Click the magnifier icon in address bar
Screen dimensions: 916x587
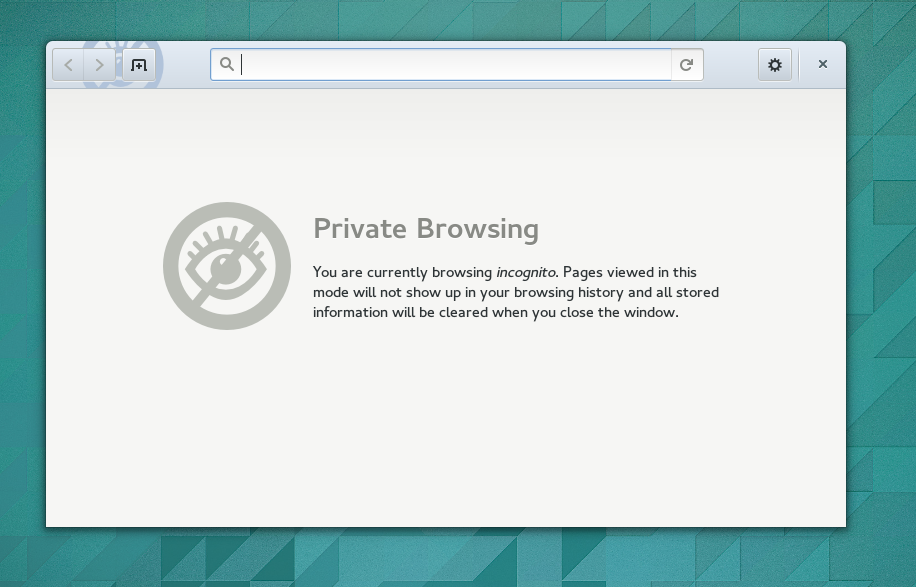(x=227, y=64)
